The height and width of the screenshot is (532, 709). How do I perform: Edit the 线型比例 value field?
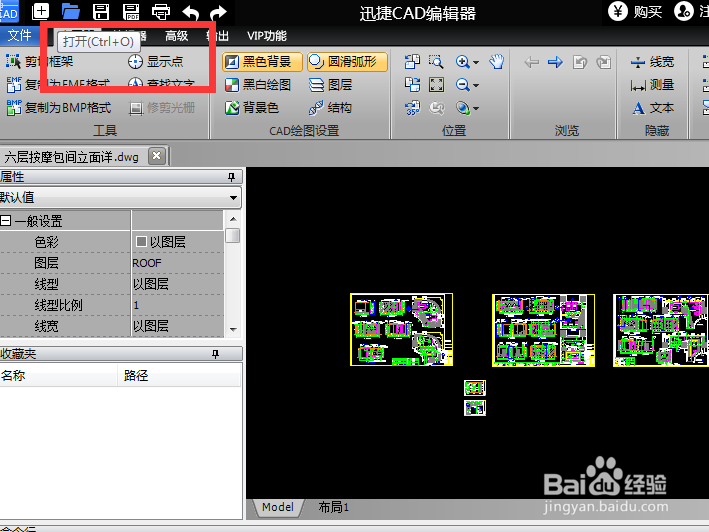(x=178, y=305)
